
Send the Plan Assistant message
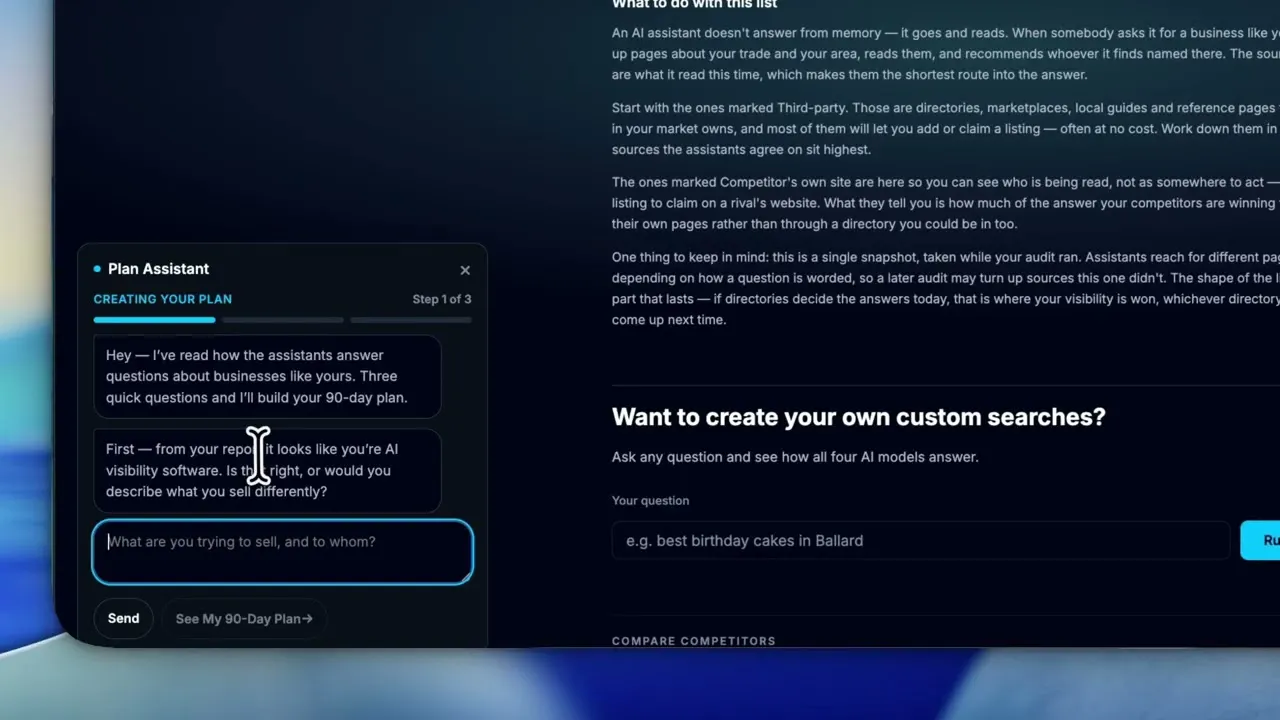pos(124,618)
